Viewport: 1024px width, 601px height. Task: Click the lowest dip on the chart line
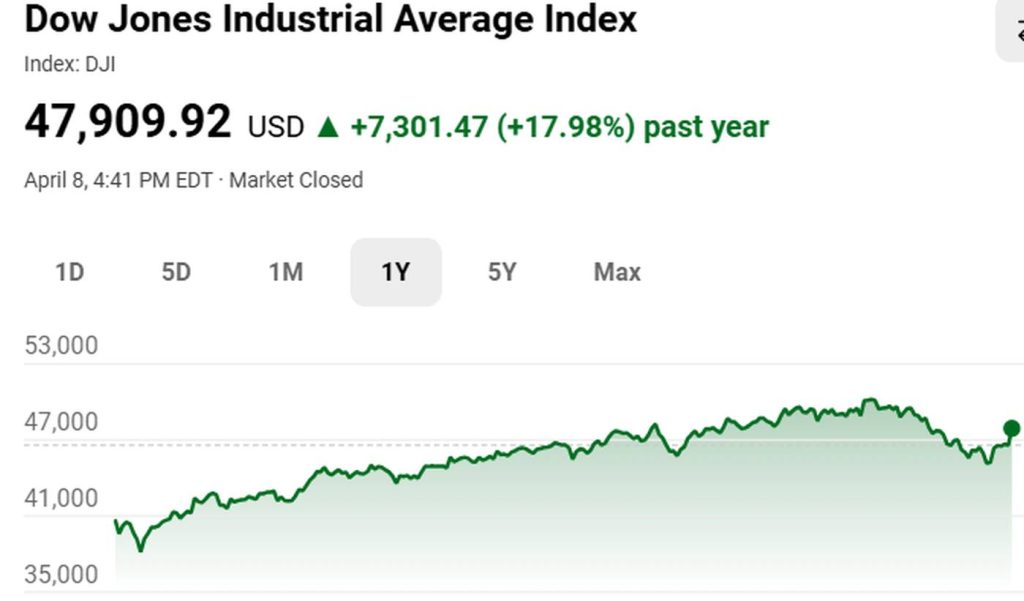coord(140,549)
